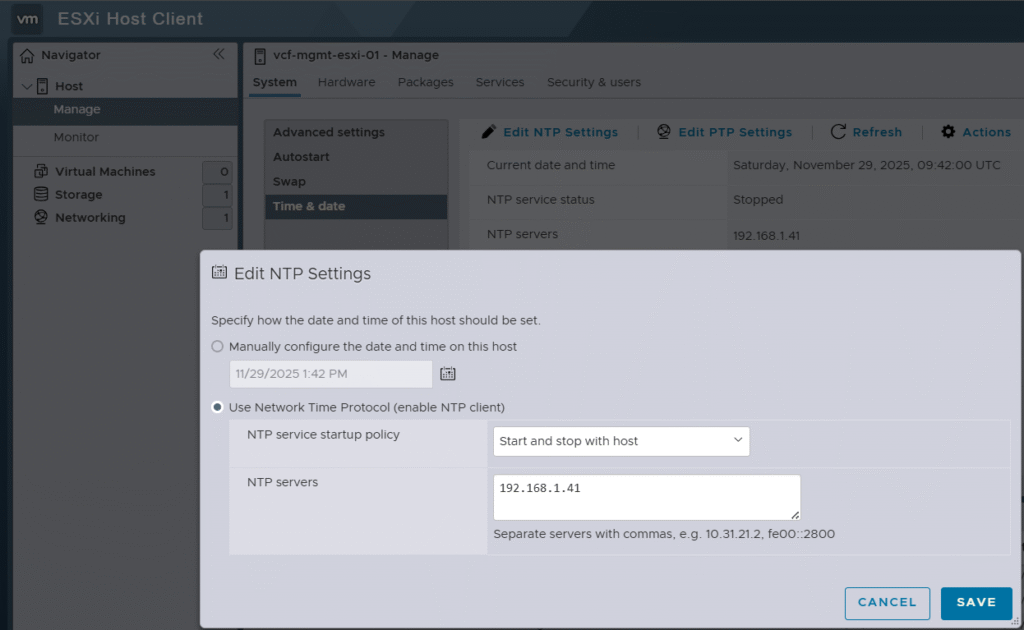
Task: Click the SAVE button
Action: (976, 603)
